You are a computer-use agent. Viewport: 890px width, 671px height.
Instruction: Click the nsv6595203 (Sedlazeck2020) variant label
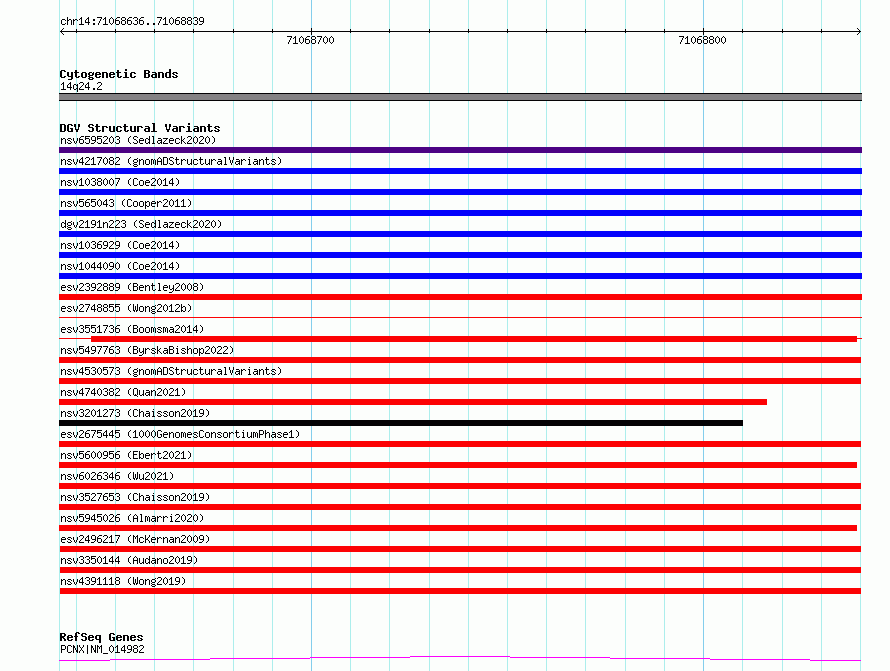[x=138, y=140]
